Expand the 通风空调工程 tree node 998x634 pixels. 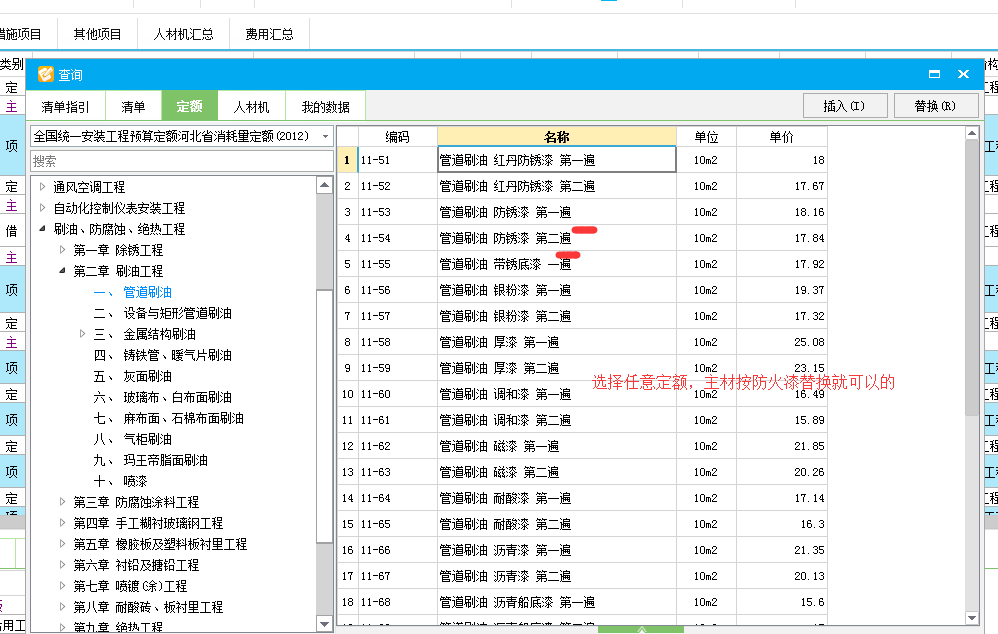43,187
